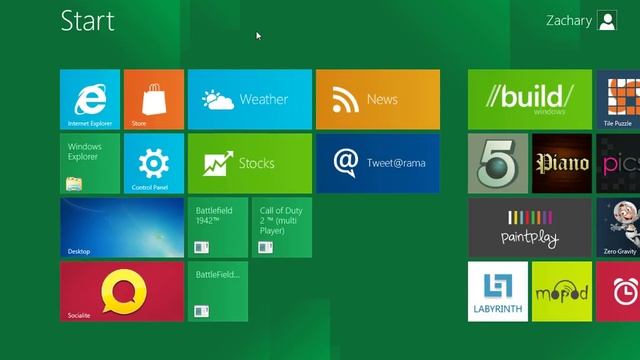Launch the Weather tile
This screenshot has width=640, height=360.
pyautogui.click(x=250, y=99)
